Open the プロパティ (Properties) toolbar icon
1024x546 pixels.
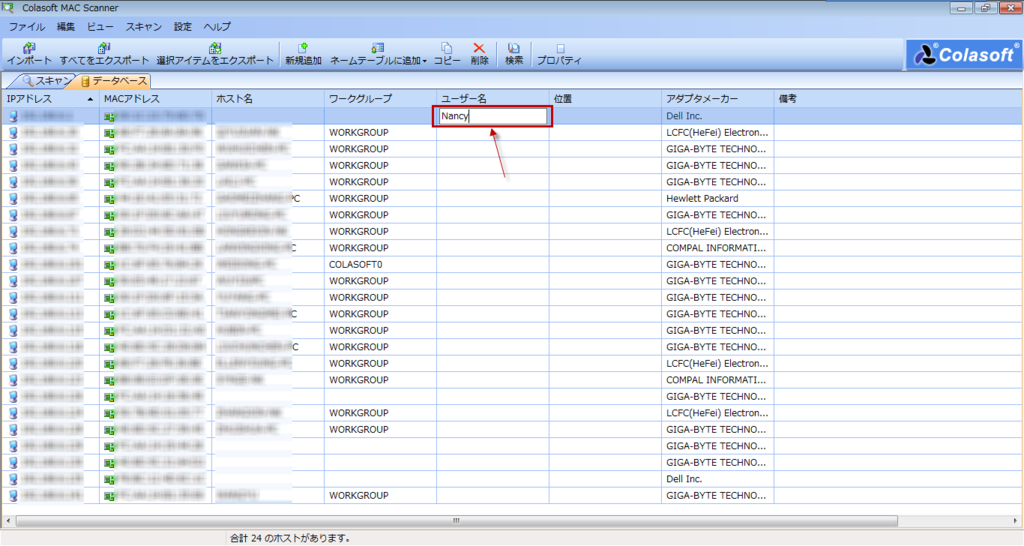[x=559, y=54]
